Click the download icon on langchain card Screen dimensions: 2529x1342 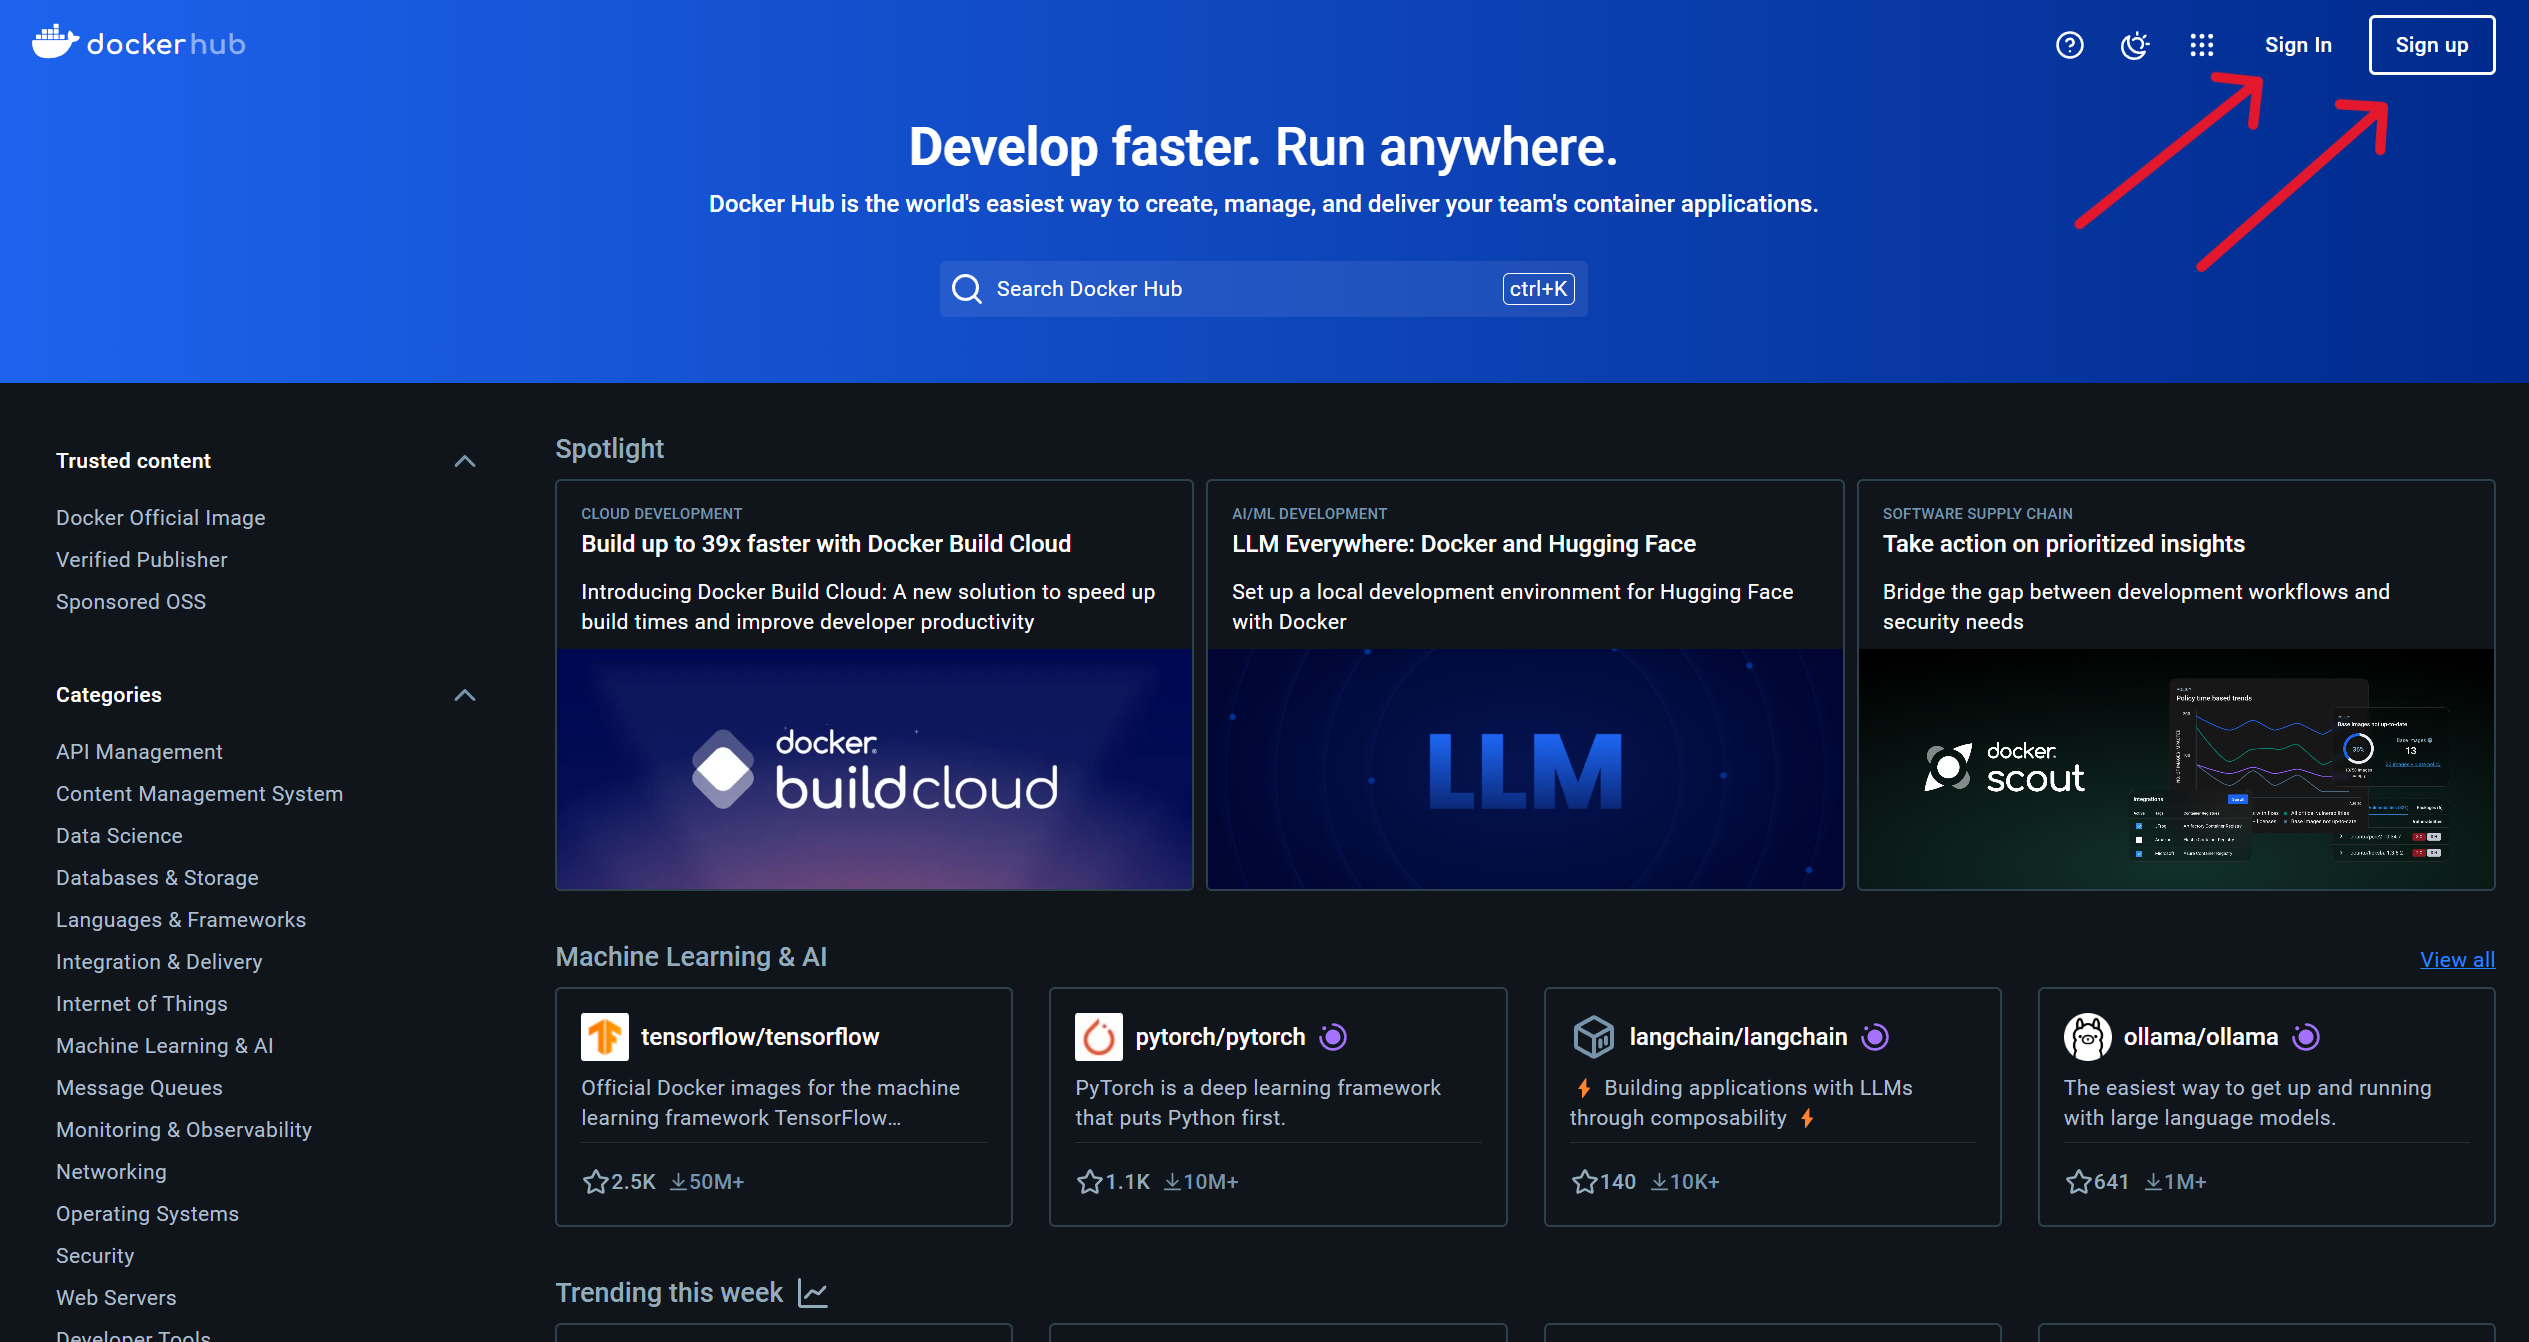point(1659,1182)
